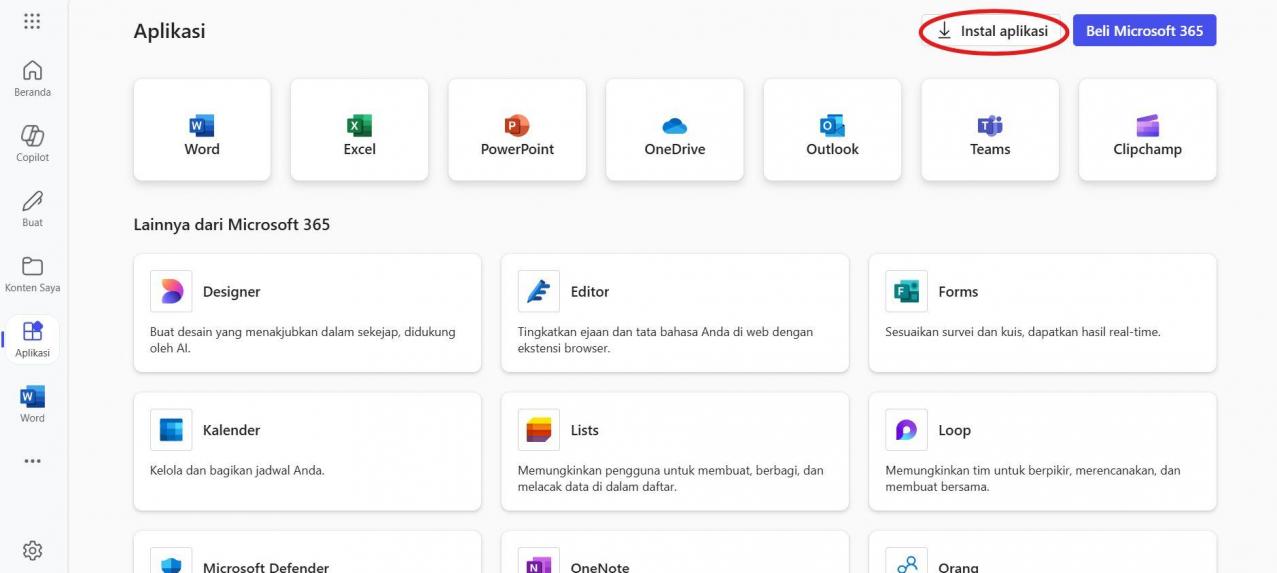
Task: Open Editor card description text
Action: coord(665,340)
